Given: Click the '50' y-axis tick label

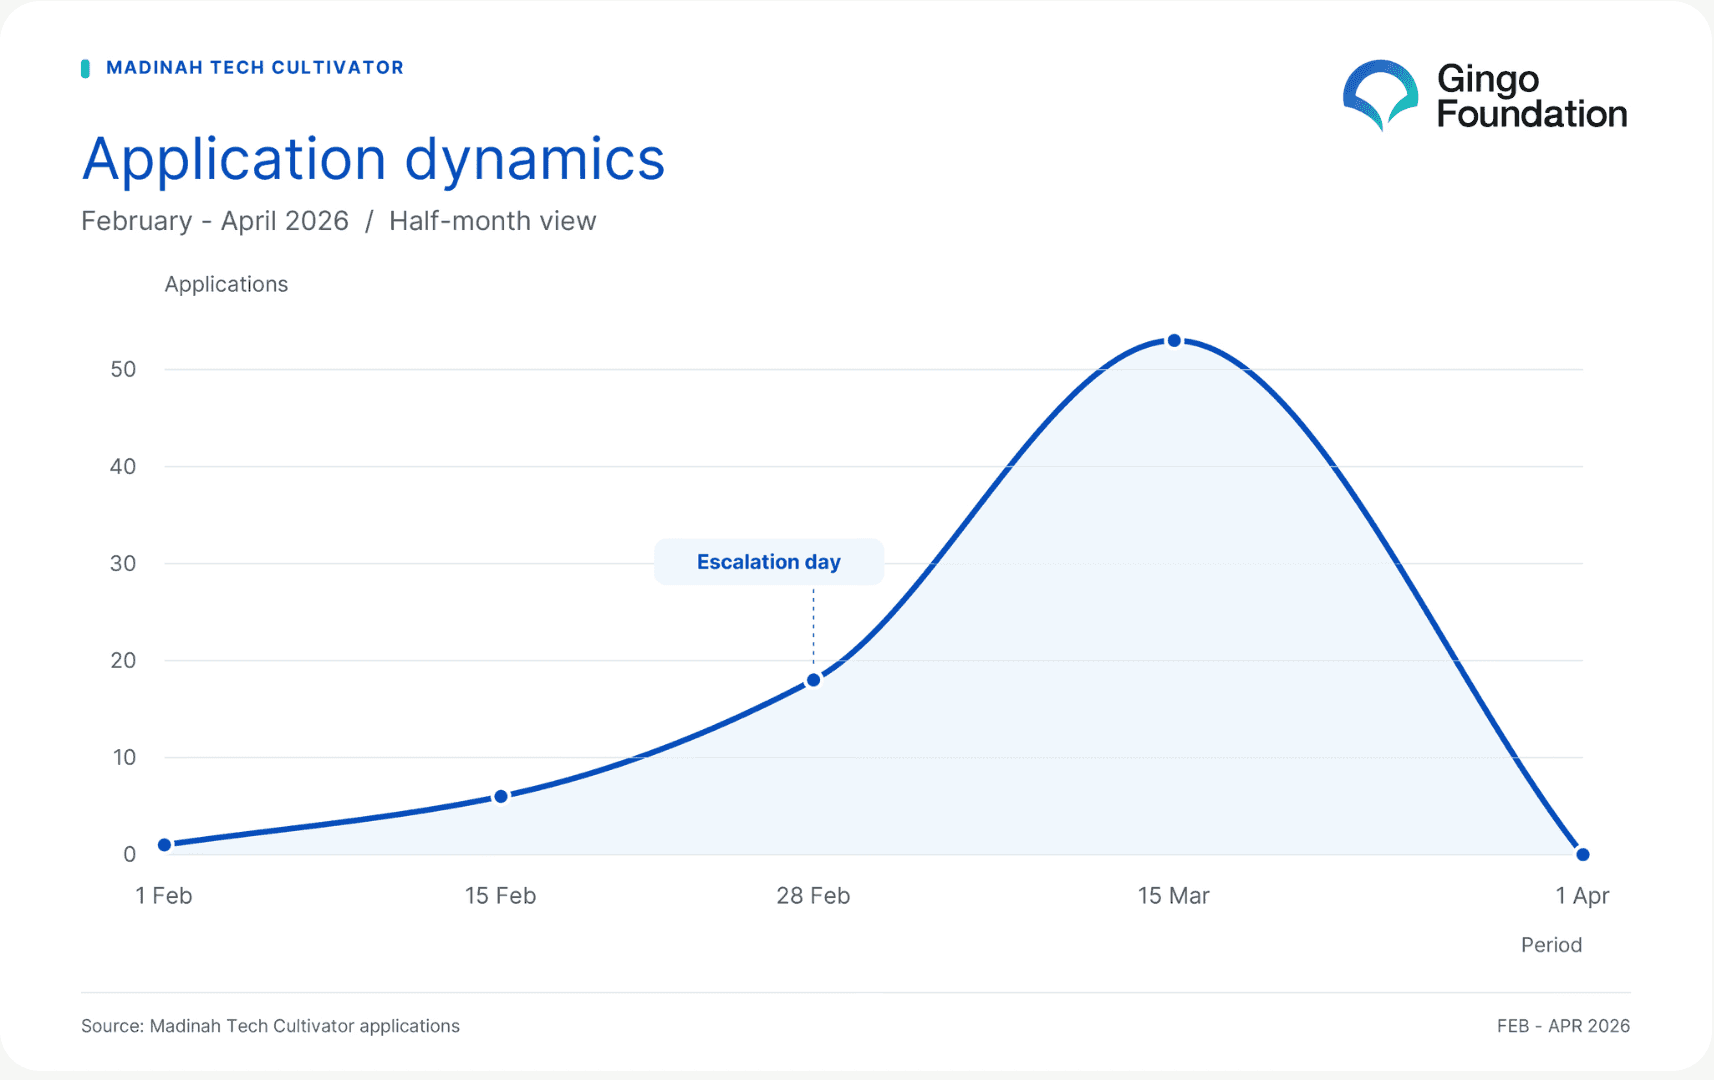Looking at the screenshot, I should click(123, 369).
